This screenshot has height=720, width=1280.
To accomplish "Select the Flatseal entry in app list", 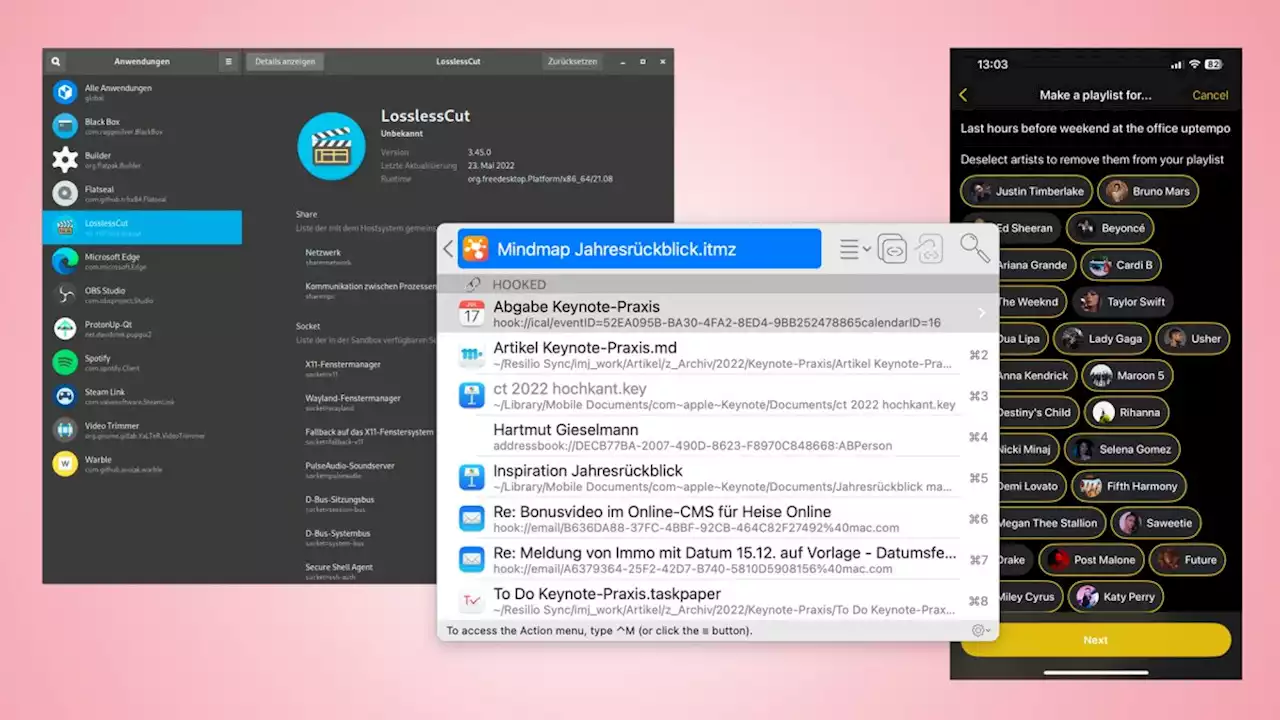I will click(x=142, y=193).
